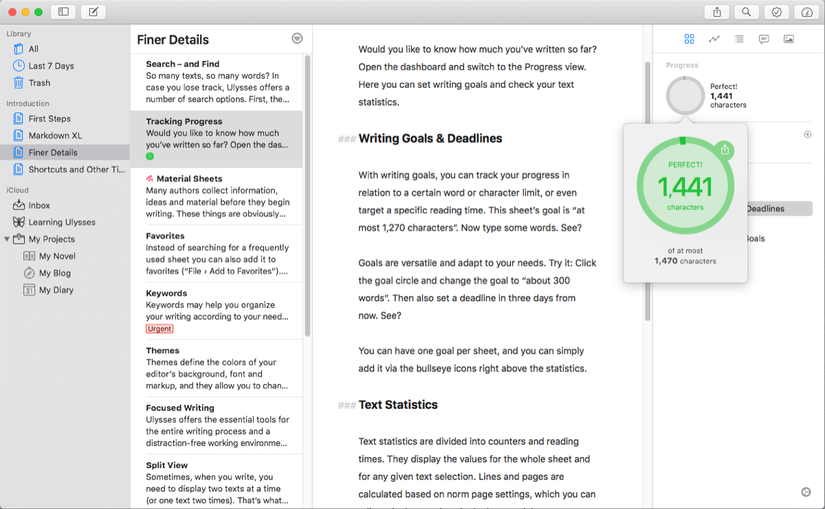Select the highlighted Deadlines outline entry
Image resolution: width=825 pixels, height=509 pixels.
pos(779,208)
